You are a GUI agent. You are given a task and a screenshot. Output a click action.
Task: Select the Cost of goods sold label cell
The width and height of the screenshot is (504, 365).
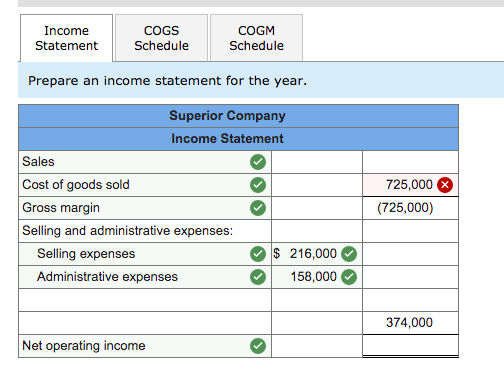pyautogui.click(x=145, y=185)
